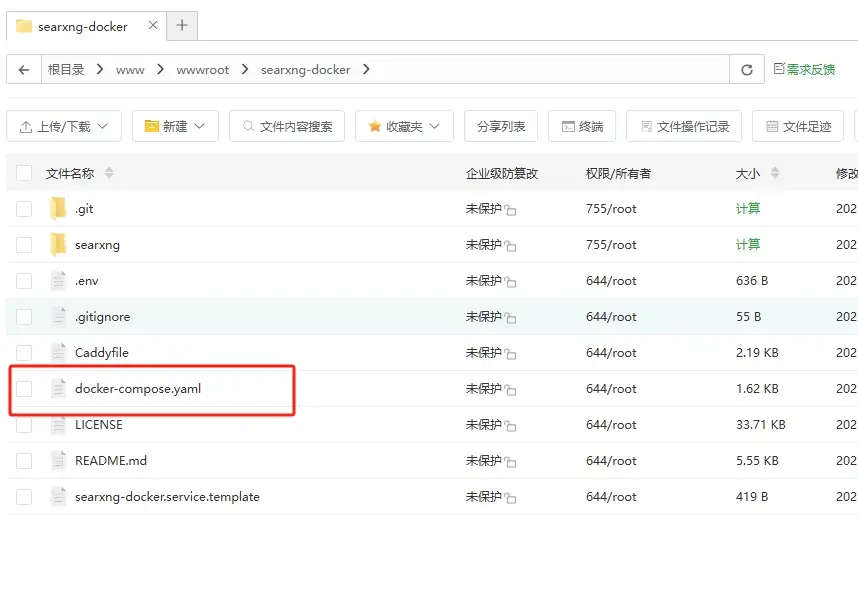Click 文件内容搜索 content search
Image resolution: width=858 pixels, height=602 pixels.
pyautogui.click(x=290, y=126)
